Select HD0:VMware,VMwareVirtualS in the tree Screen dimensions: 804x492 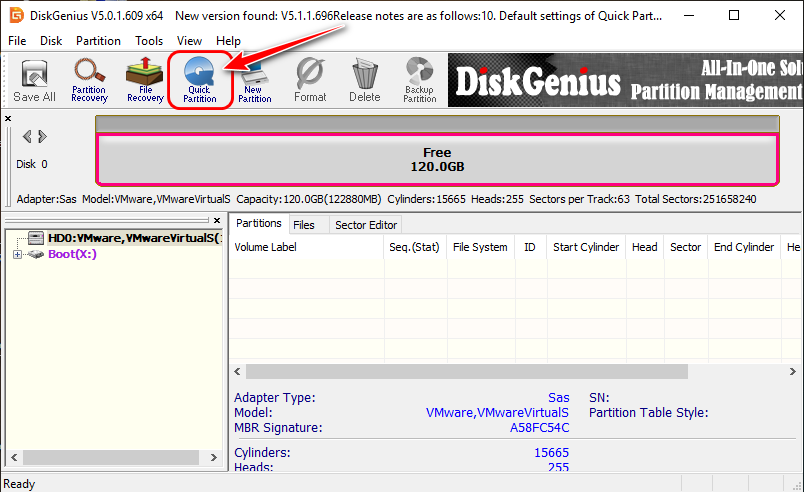click(135, 238)
